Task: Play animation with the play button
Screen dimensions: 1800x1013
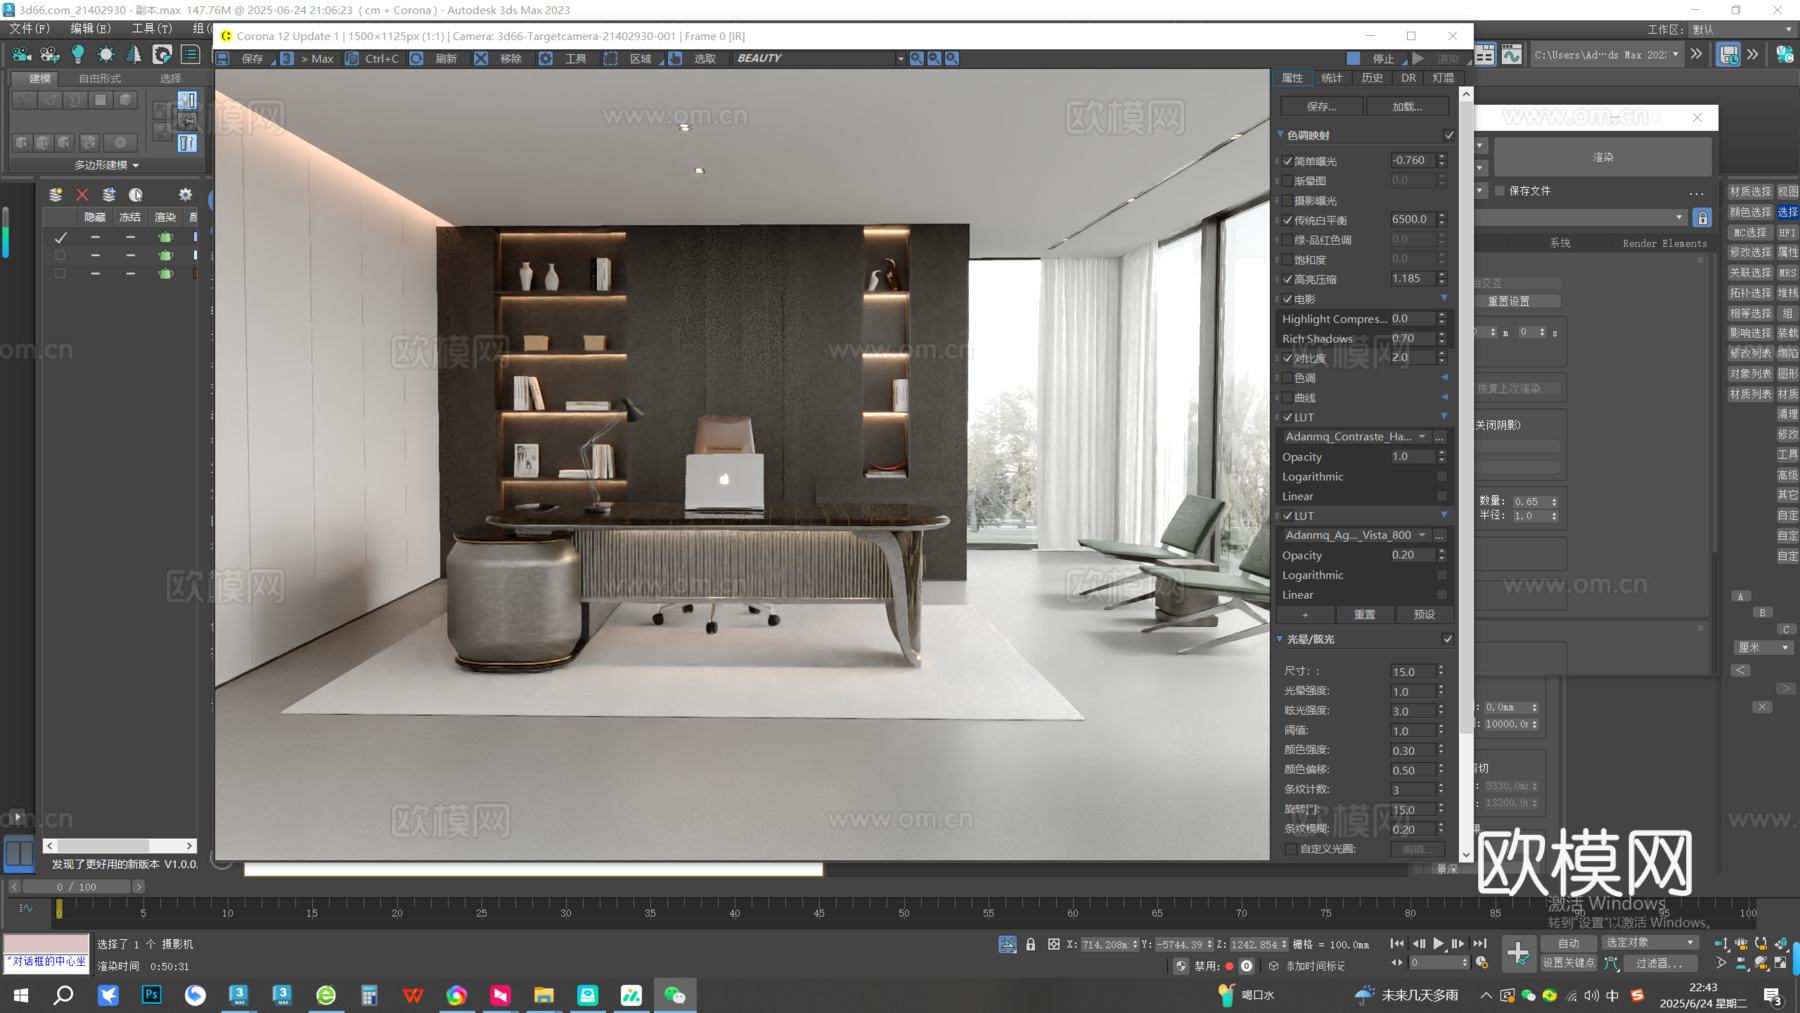Action: point(1438,944)
